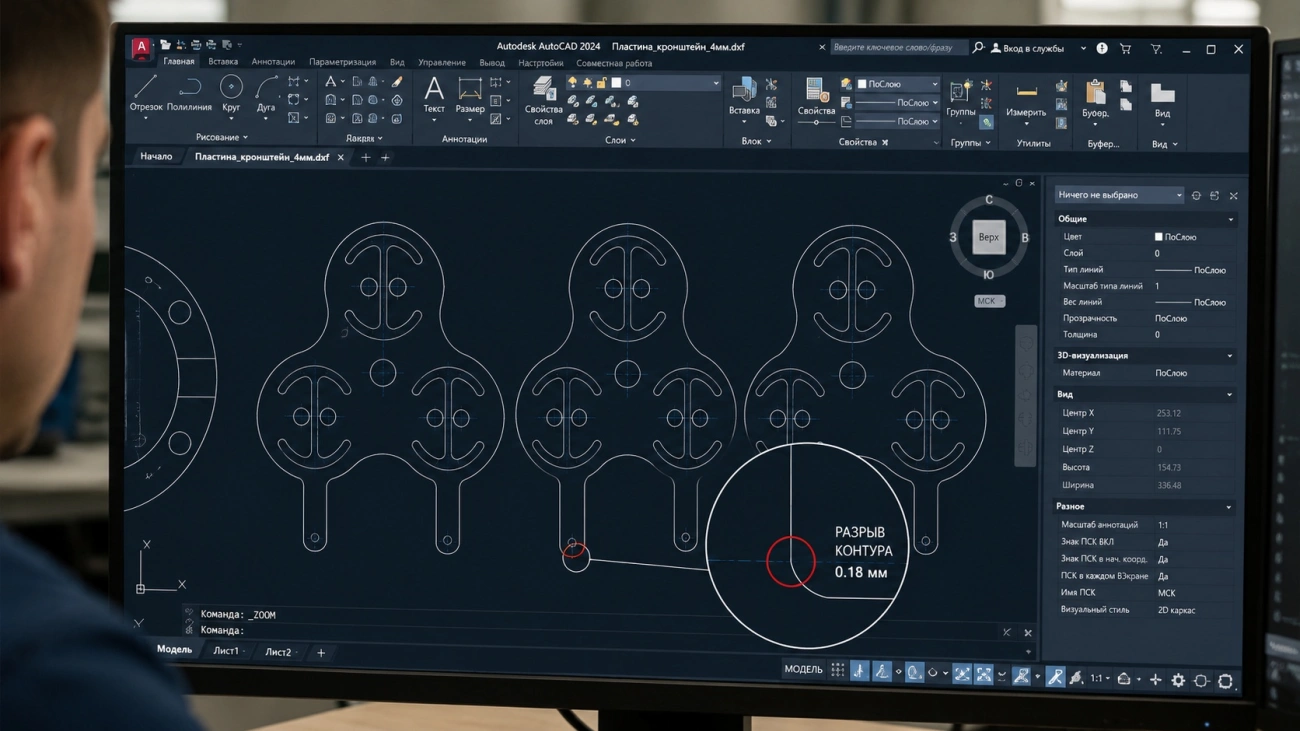Click the МСК coordinate system button

(989, 301)
